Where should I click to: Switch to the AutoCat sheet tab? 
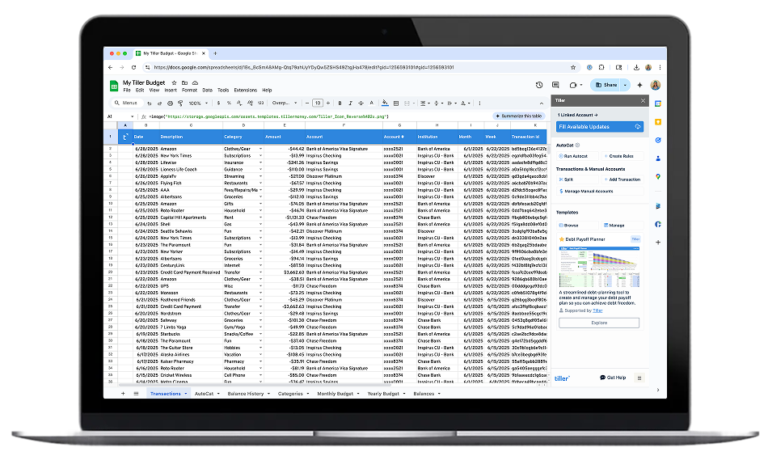click(x=204, y=394)
